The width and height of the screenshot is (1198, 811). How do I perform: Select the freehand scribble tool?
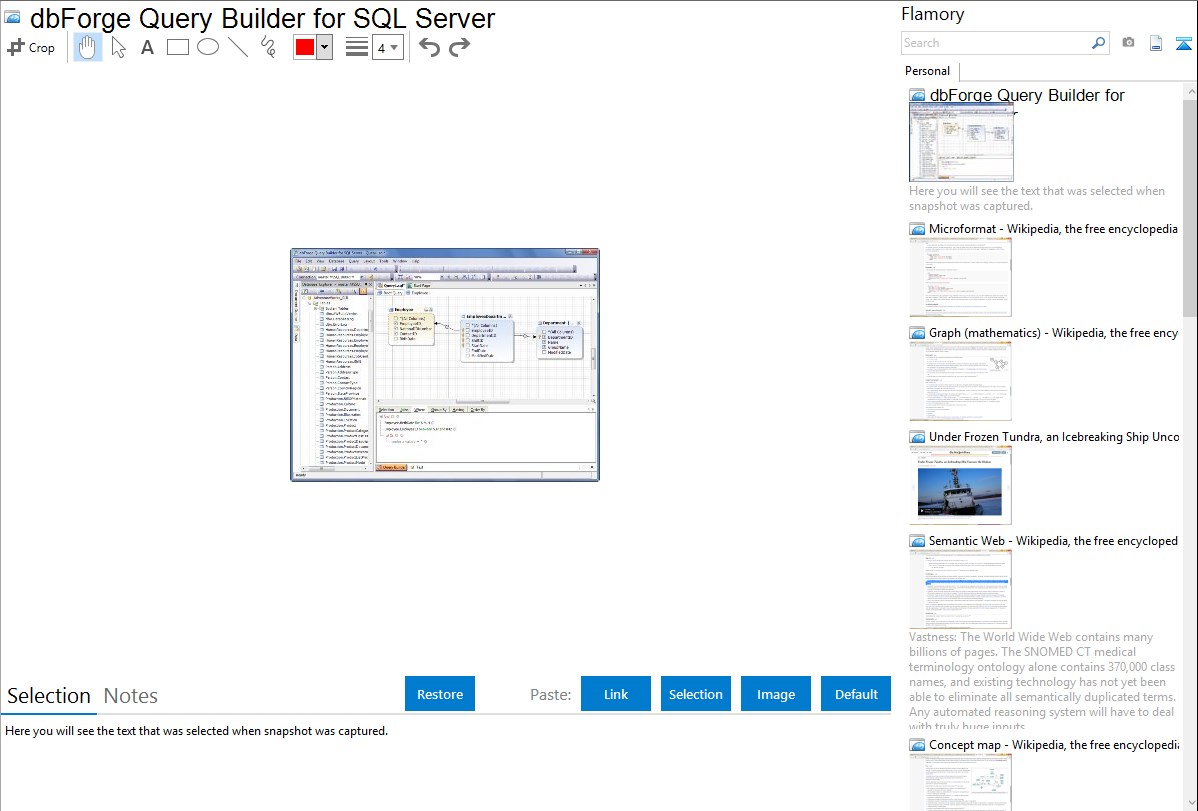click(268, 47)
